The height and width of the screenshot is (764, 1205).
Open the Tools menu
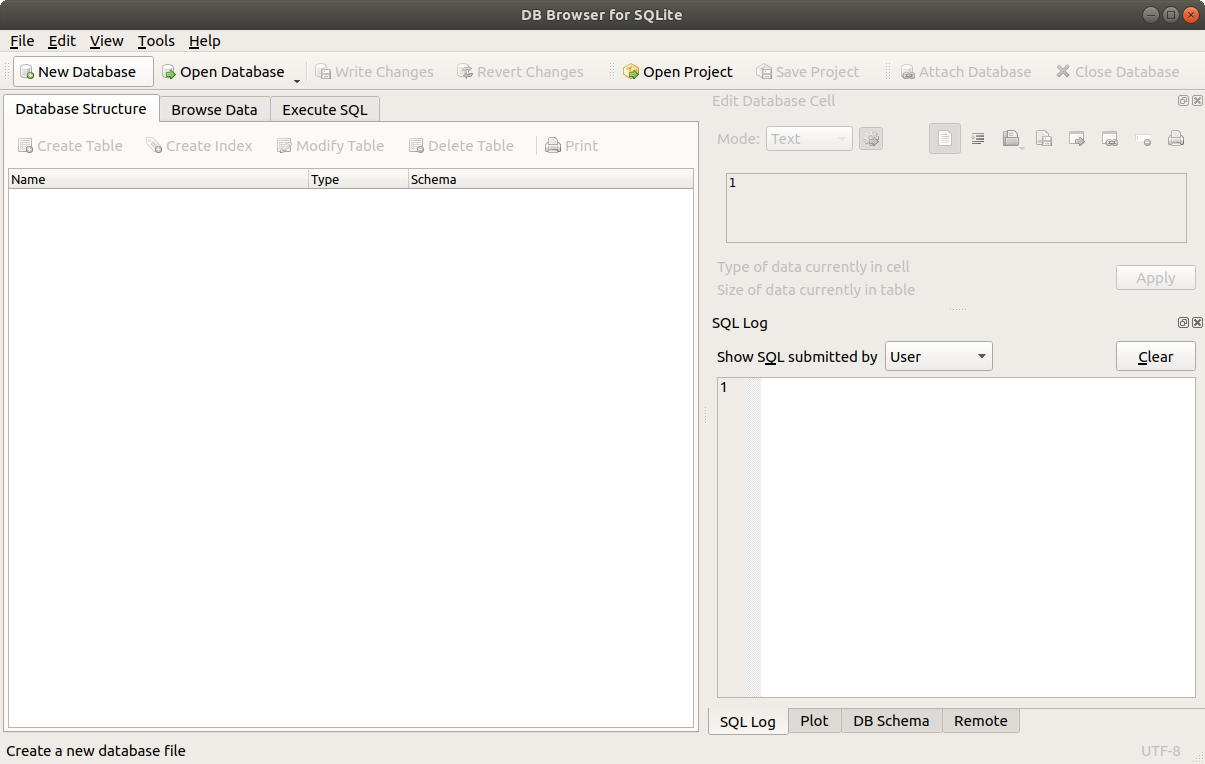coord(155,41)
